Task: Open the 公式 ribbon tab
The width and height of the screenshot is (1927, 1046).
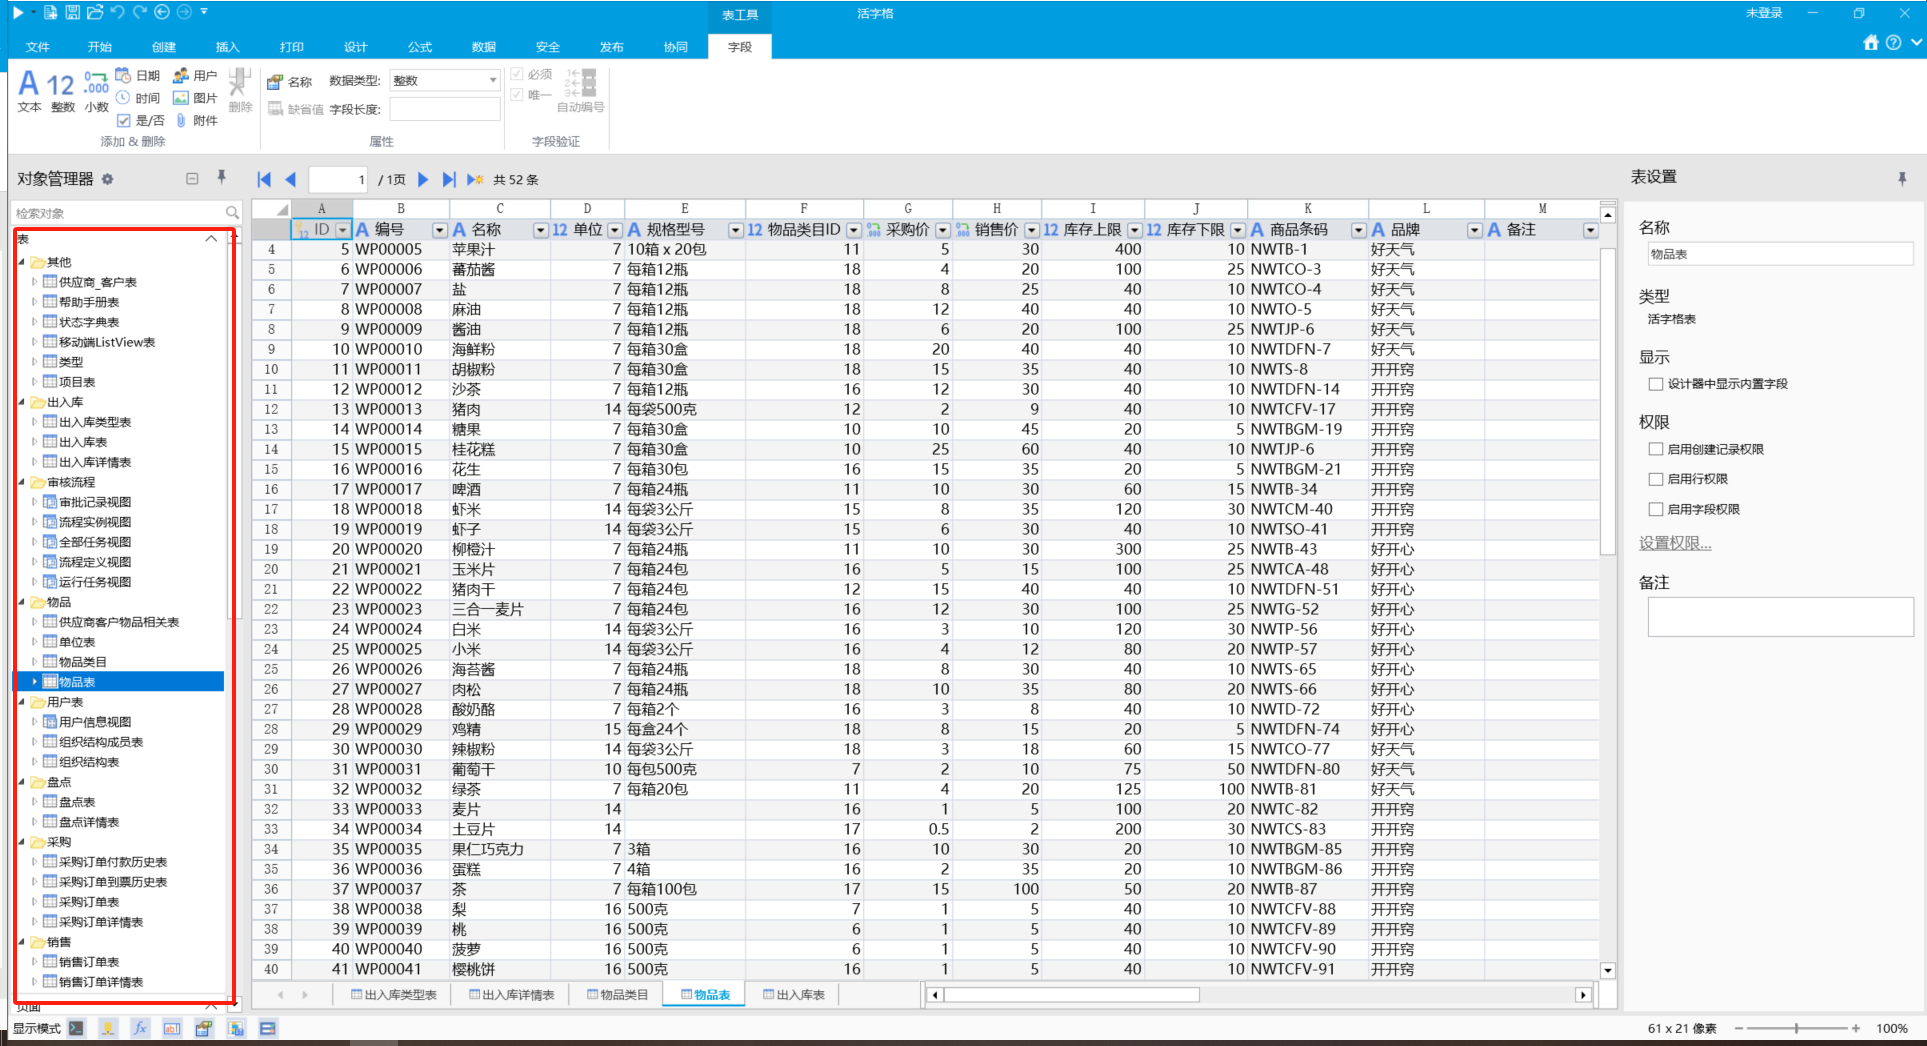Action: 420,47
